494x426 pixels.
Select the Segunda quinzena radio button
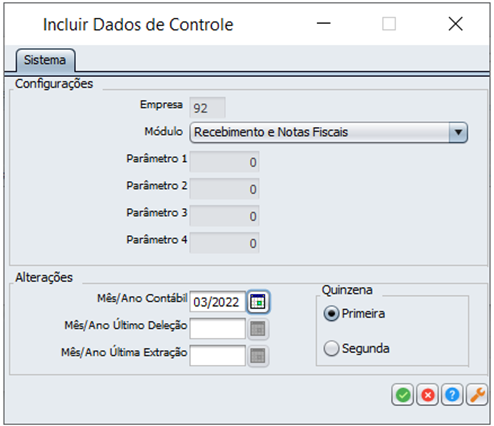click(331, 349)
